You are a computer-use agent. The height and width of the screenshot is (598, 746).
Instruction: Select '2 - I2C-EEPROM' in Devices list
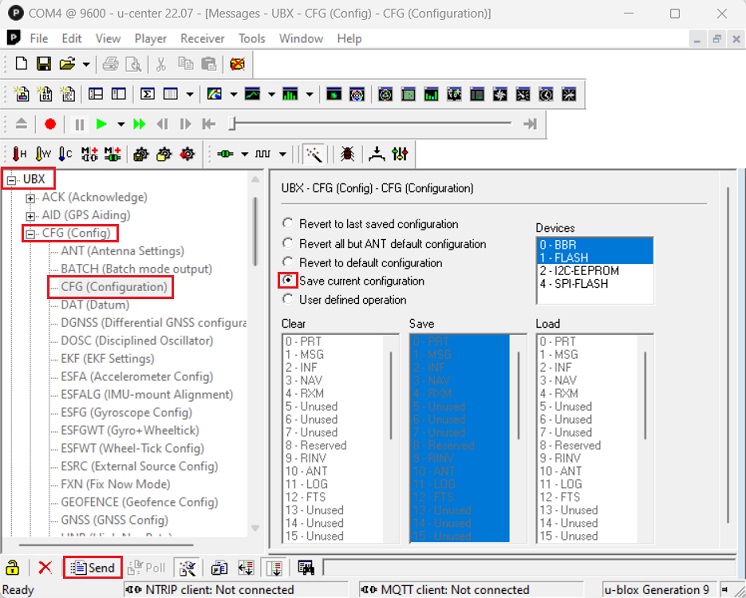(580, 270)
